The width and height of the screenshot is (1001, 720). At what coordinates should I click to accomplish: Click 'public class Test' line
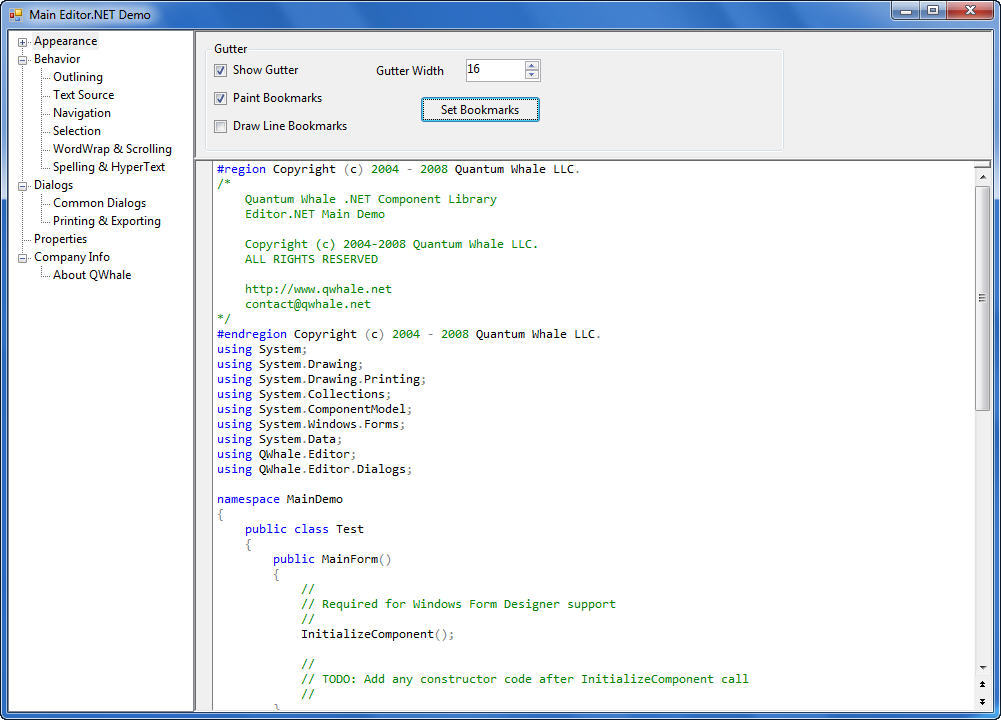tap(304, 529)
